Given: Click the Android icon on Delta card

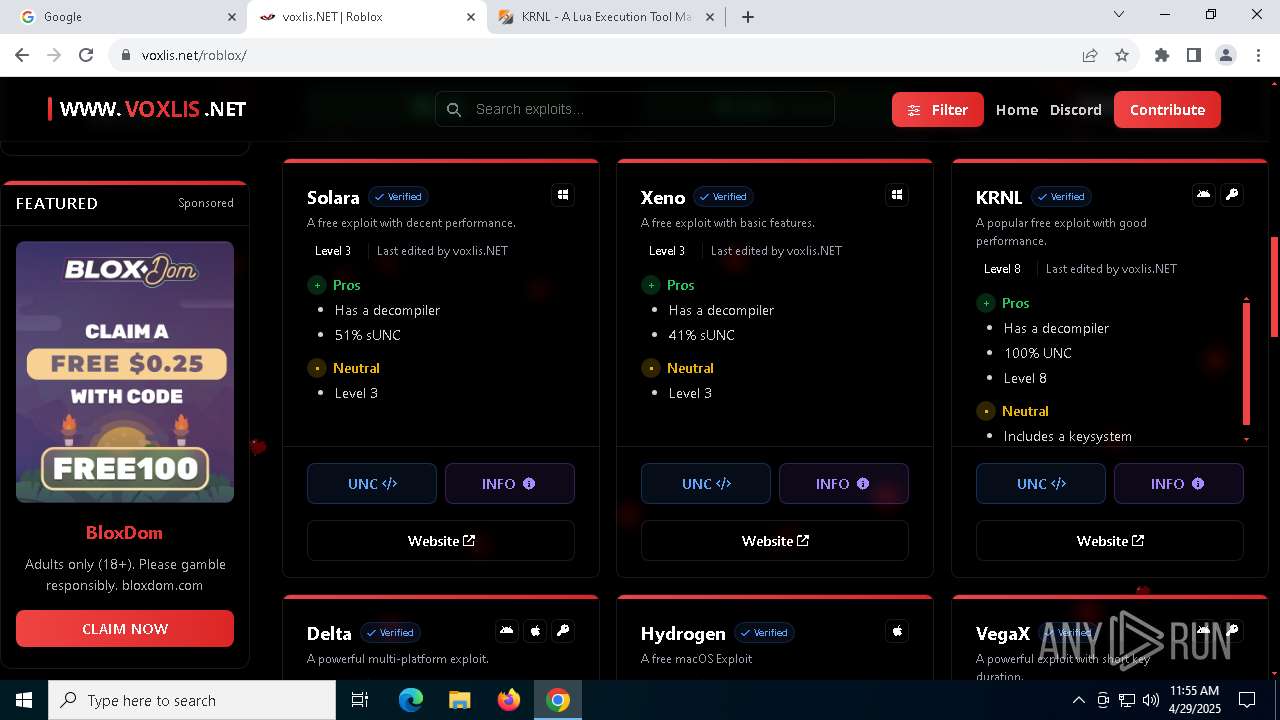Looking at the screenshot, I should (x=507, y=630).
